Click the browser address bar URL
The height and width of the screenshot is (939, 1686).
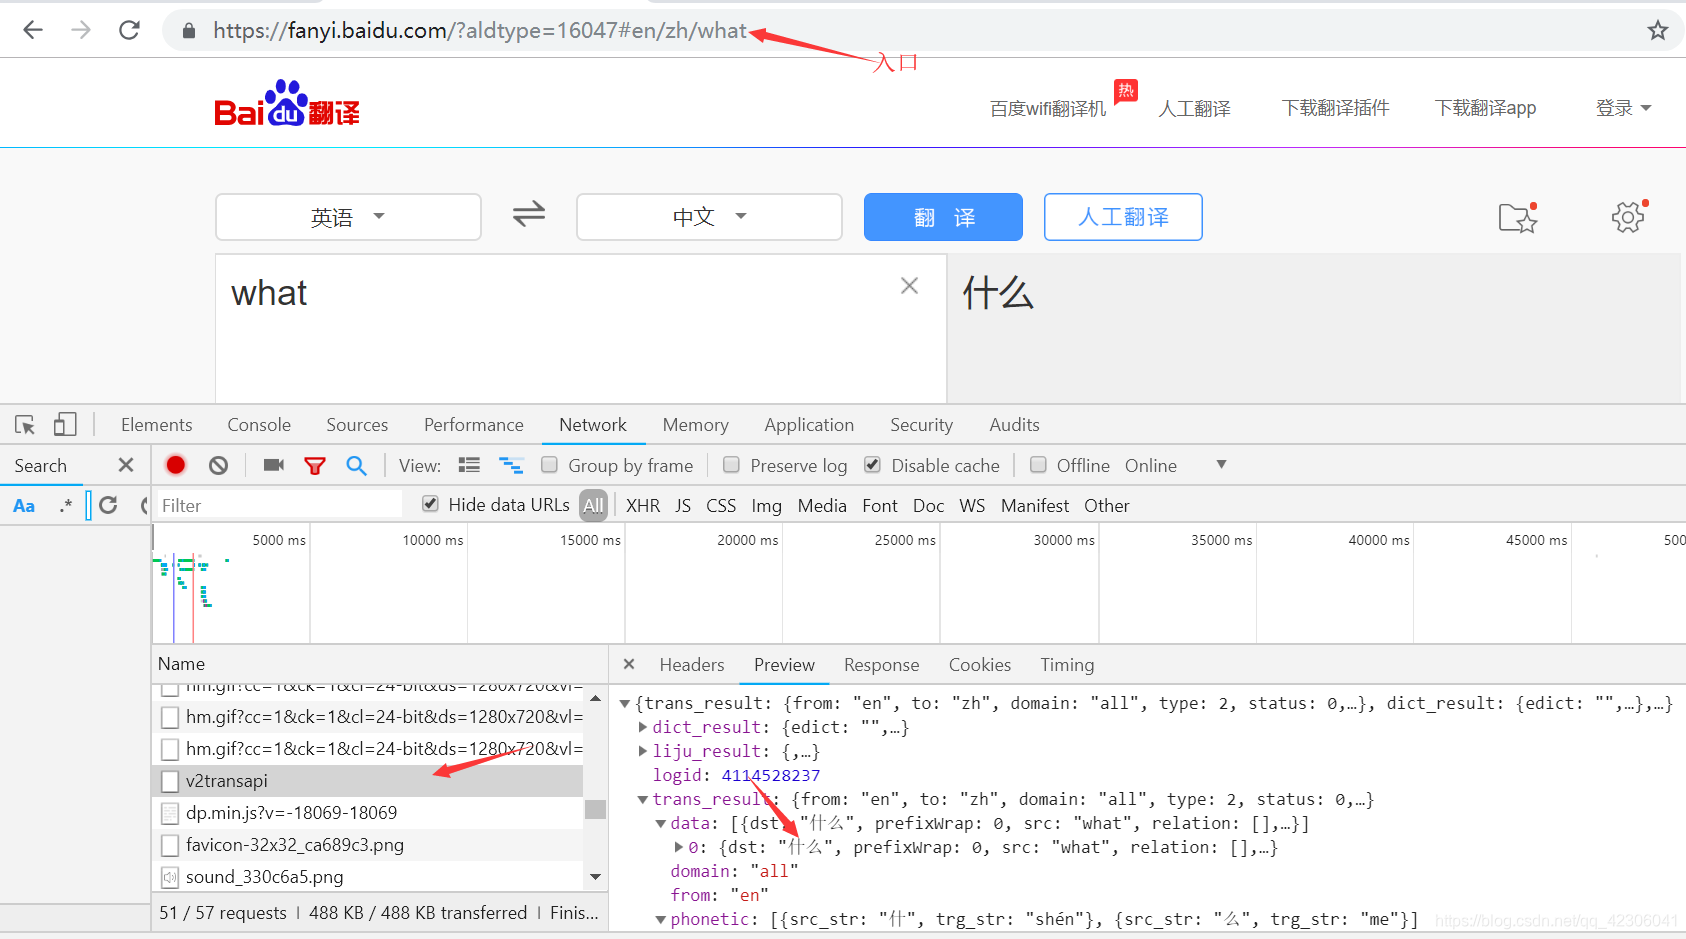480,30
